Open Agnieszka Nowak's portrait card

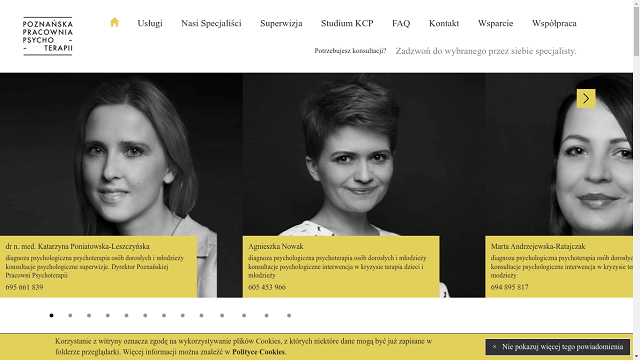[x=364, y=185]
